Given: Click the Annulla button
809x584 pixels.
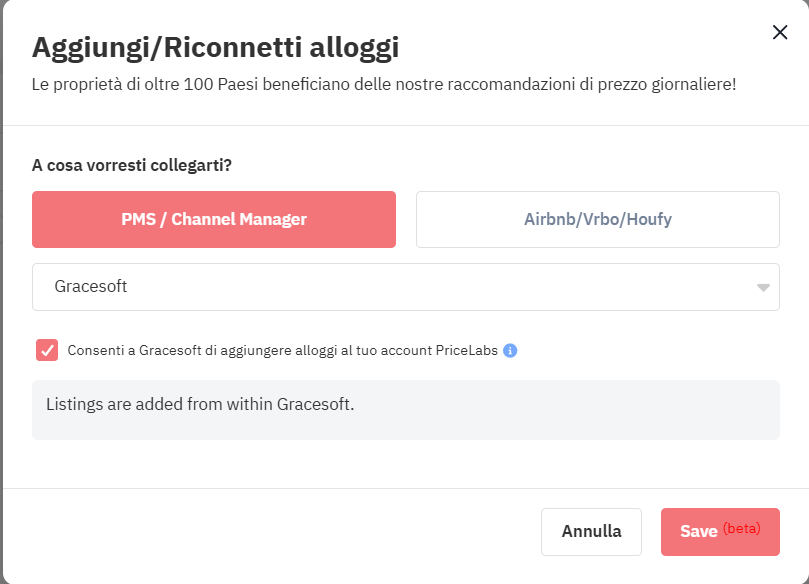Looking at the screenshot, I should [x=591, y=531].
